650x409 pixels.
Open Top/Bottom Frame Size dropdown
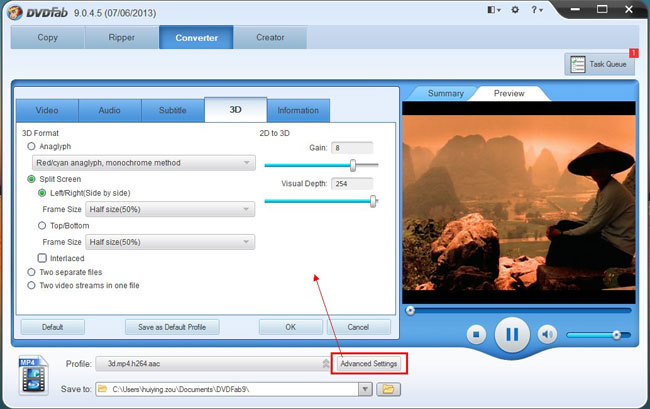170,242
